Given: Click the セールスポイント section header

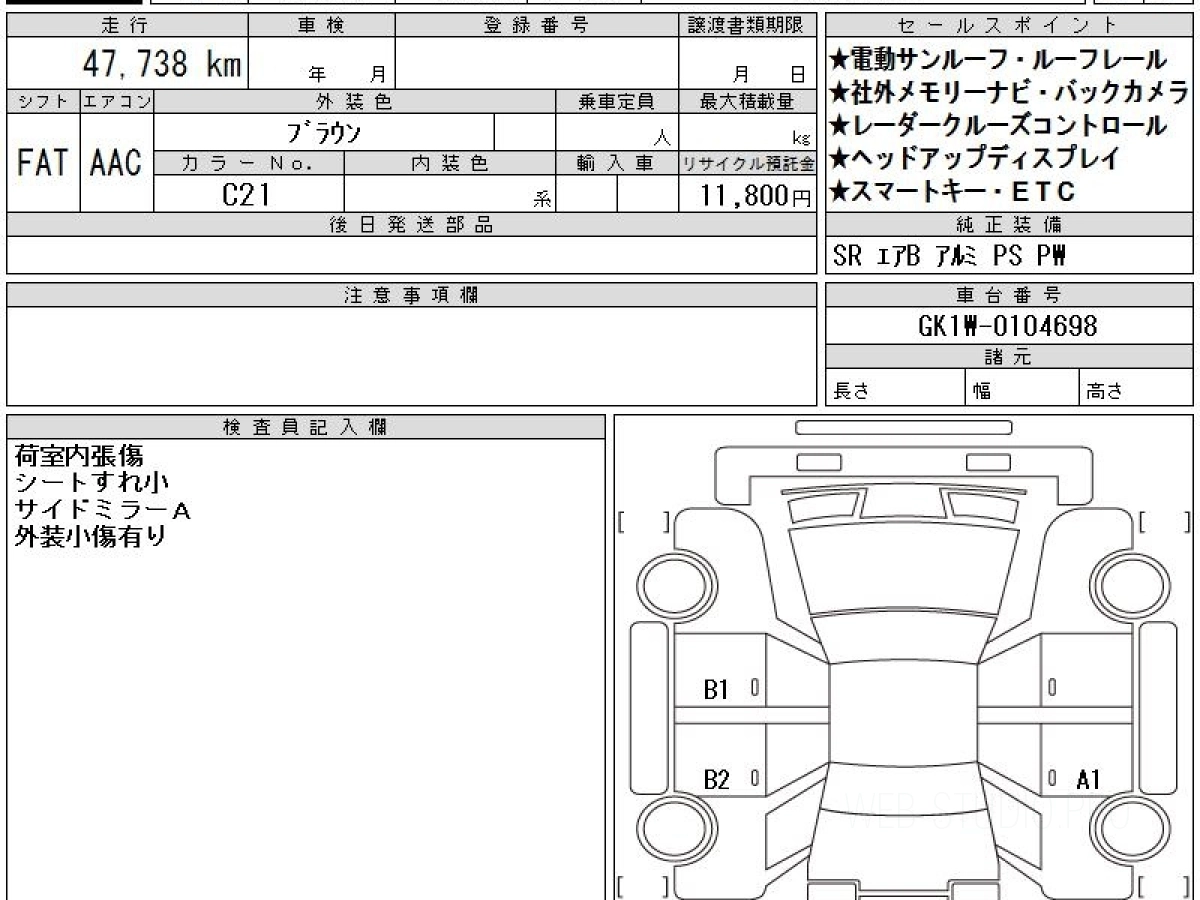Looking at the screenshot, I should [1010, 26].
